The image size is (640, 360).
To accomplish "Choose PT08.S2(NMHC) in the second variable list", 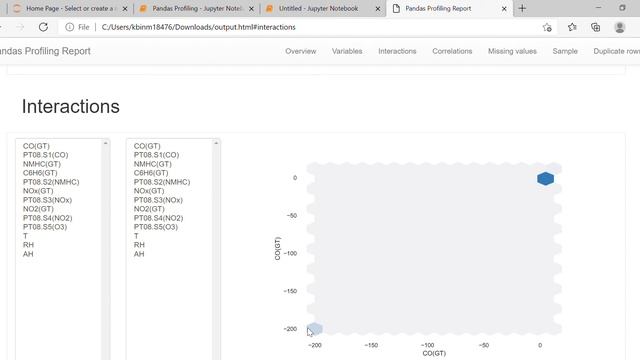I will pyautogui.click(x=162, y=182).
